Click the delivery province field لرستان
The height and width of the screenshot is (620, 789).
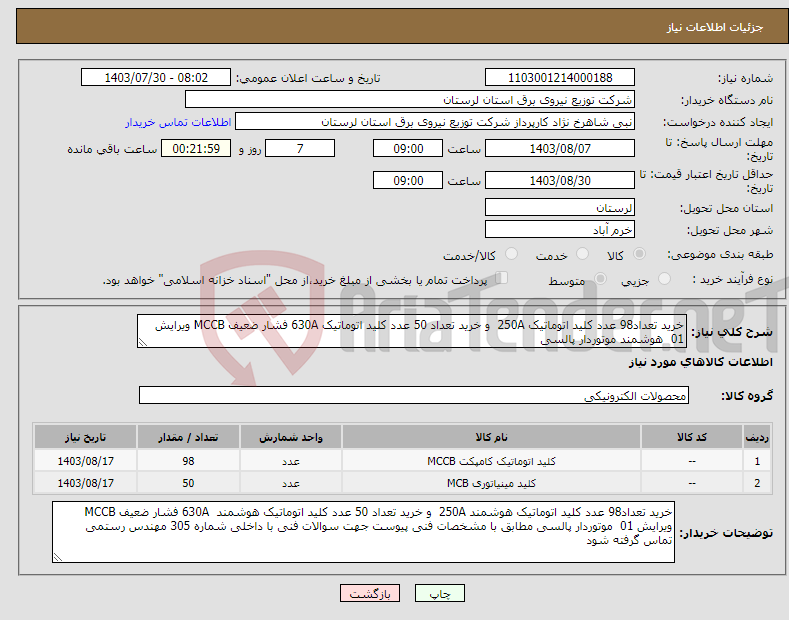560,207
